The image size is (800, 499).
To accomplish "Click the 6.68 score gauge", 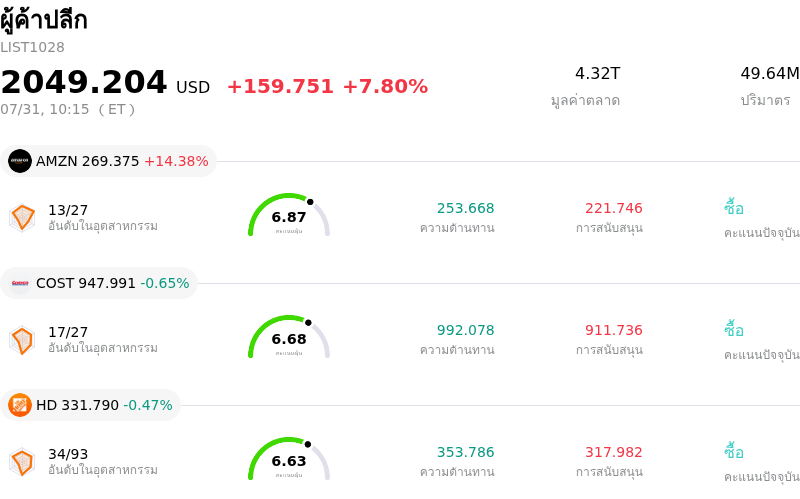I will click(x=289, y=337).
